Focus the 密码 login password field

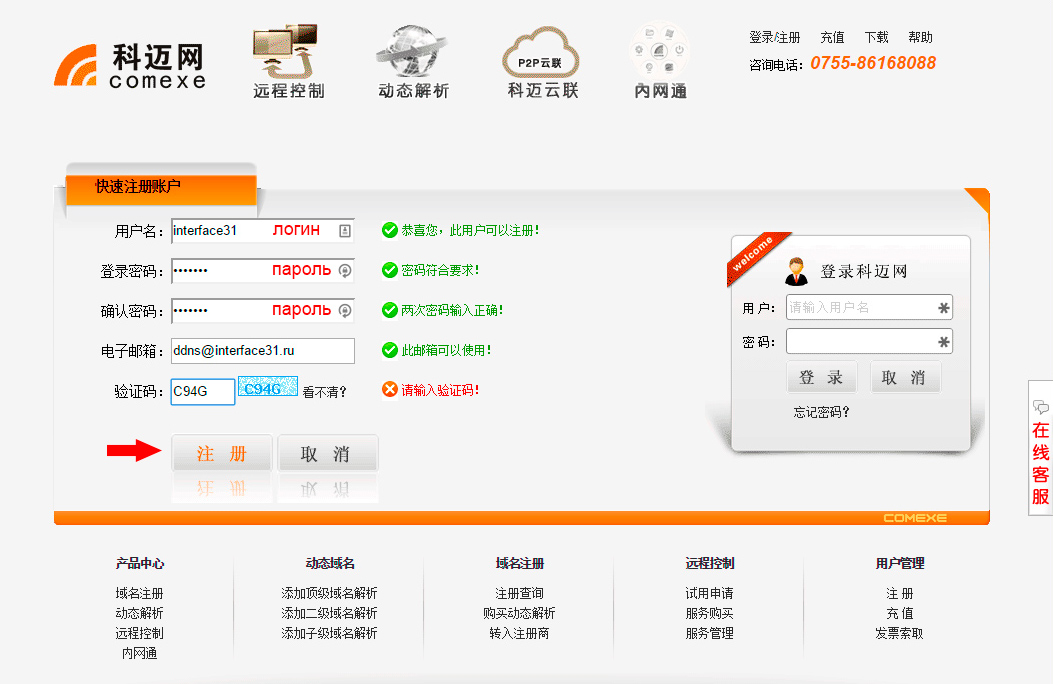[x=869, y=341]
